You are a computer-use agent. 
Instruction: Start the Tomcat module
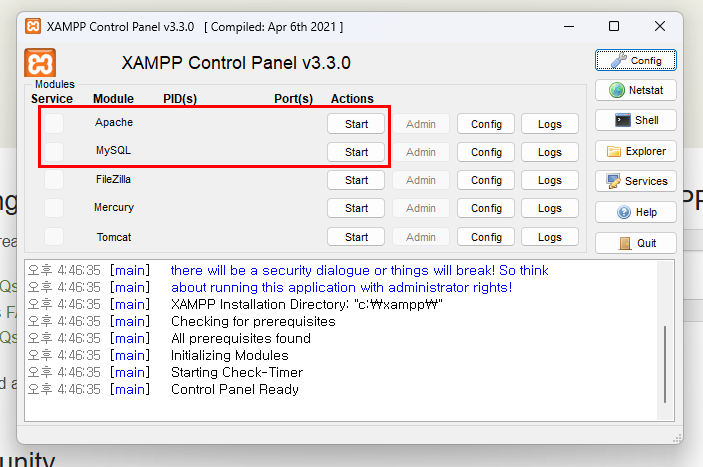tap(356, 237)
